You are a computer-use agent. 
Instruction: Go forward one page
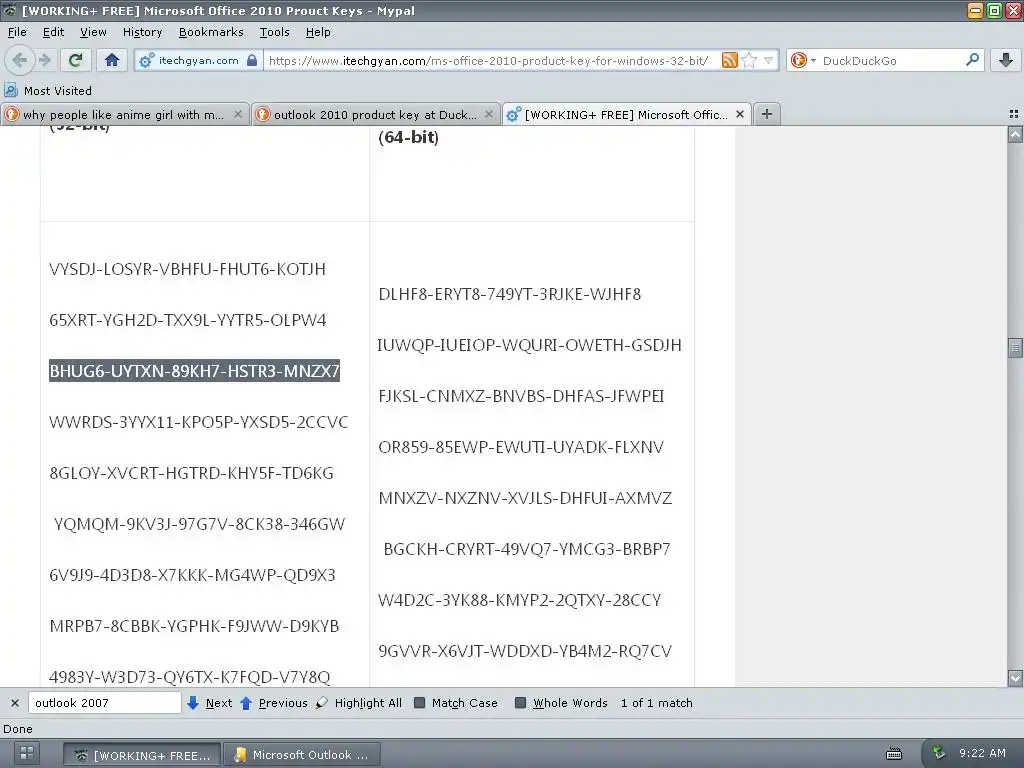[44, 60]
